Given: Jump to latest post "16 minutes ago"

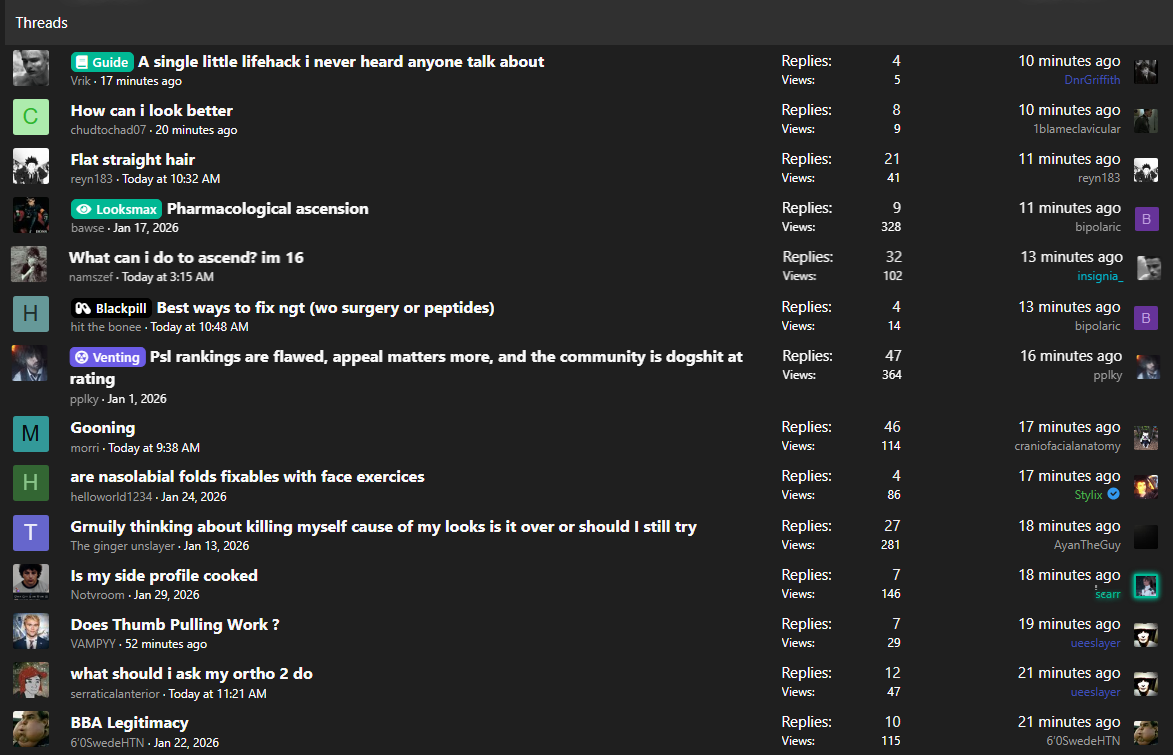Looking at the screenshot, I should tap(1069, 356).
